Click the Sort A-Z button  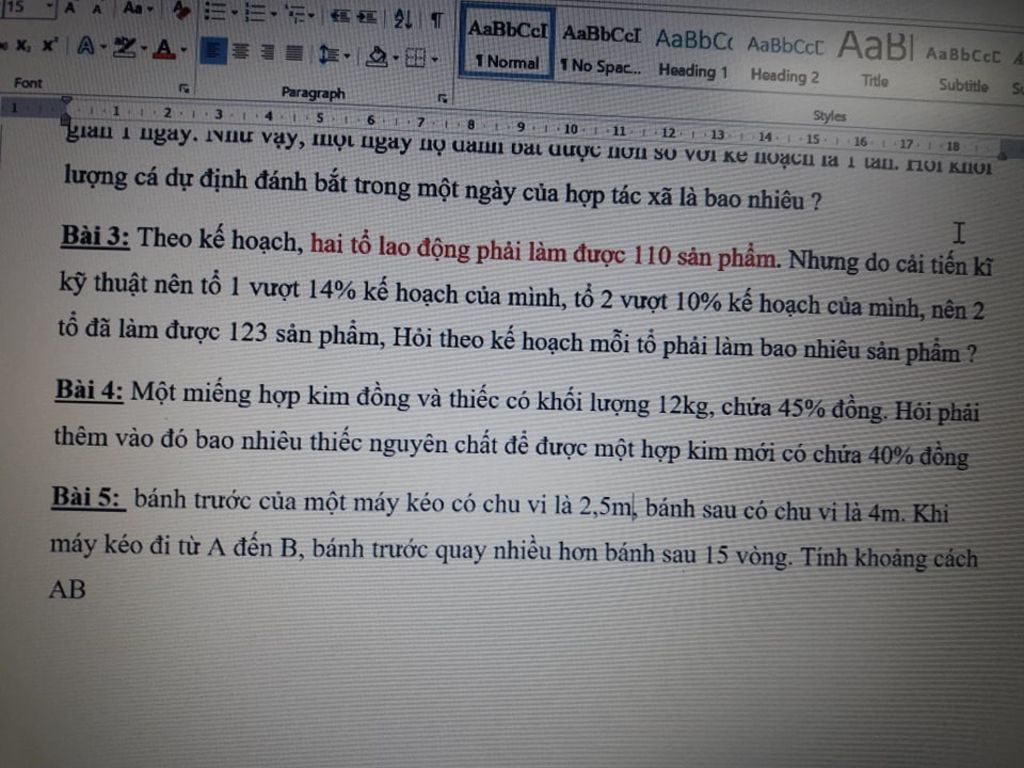403,18
